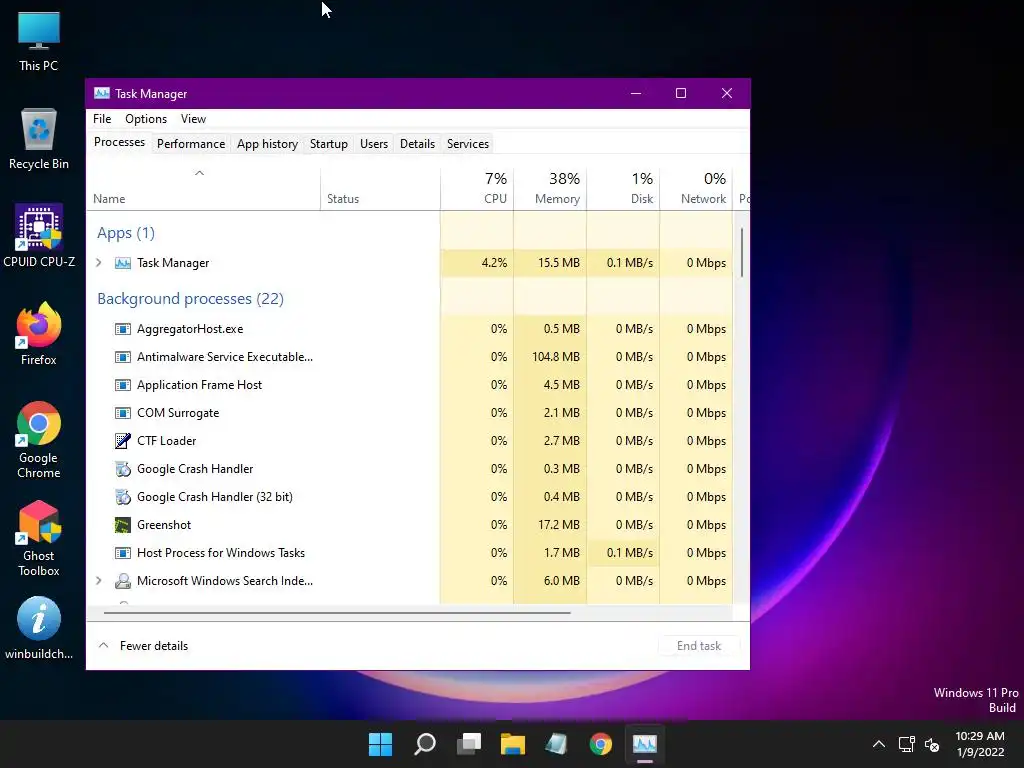Sort by the Memory column header

[550, 189]
